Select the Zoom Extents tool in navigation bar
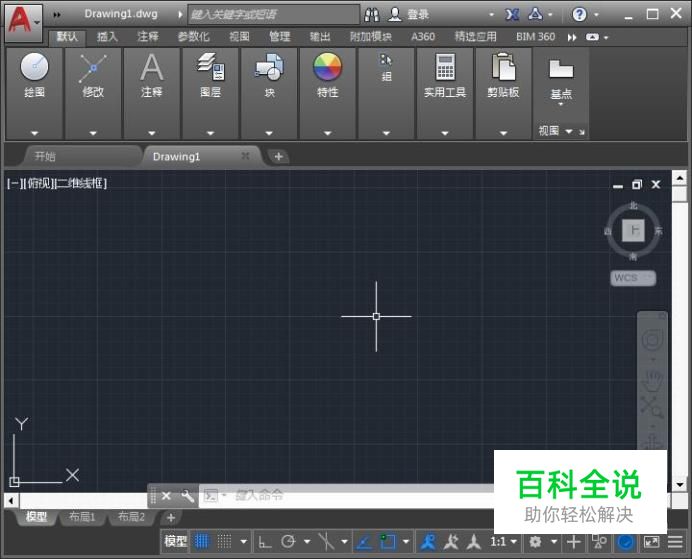Viewport: 692px width, 559px height. (652, 407)
